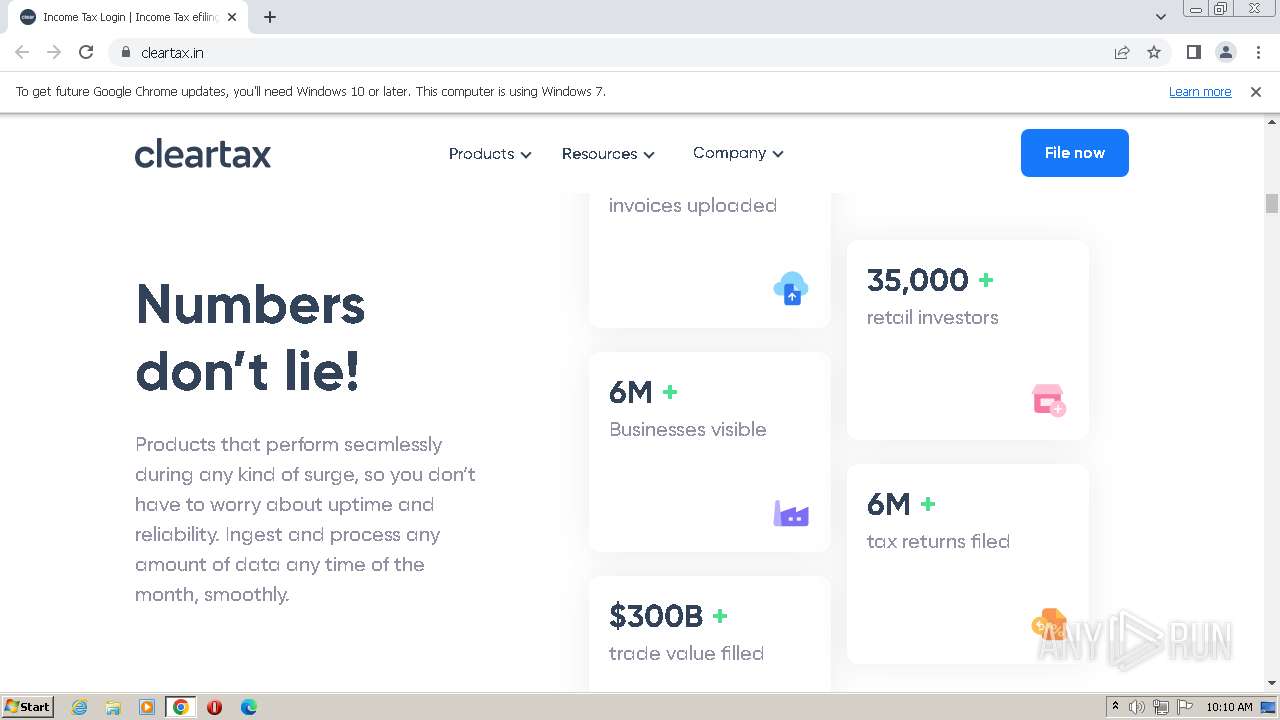1280x720 pixels.
Task: Dismiss the Chrome update notification bar
Action: coord(1256,91)
